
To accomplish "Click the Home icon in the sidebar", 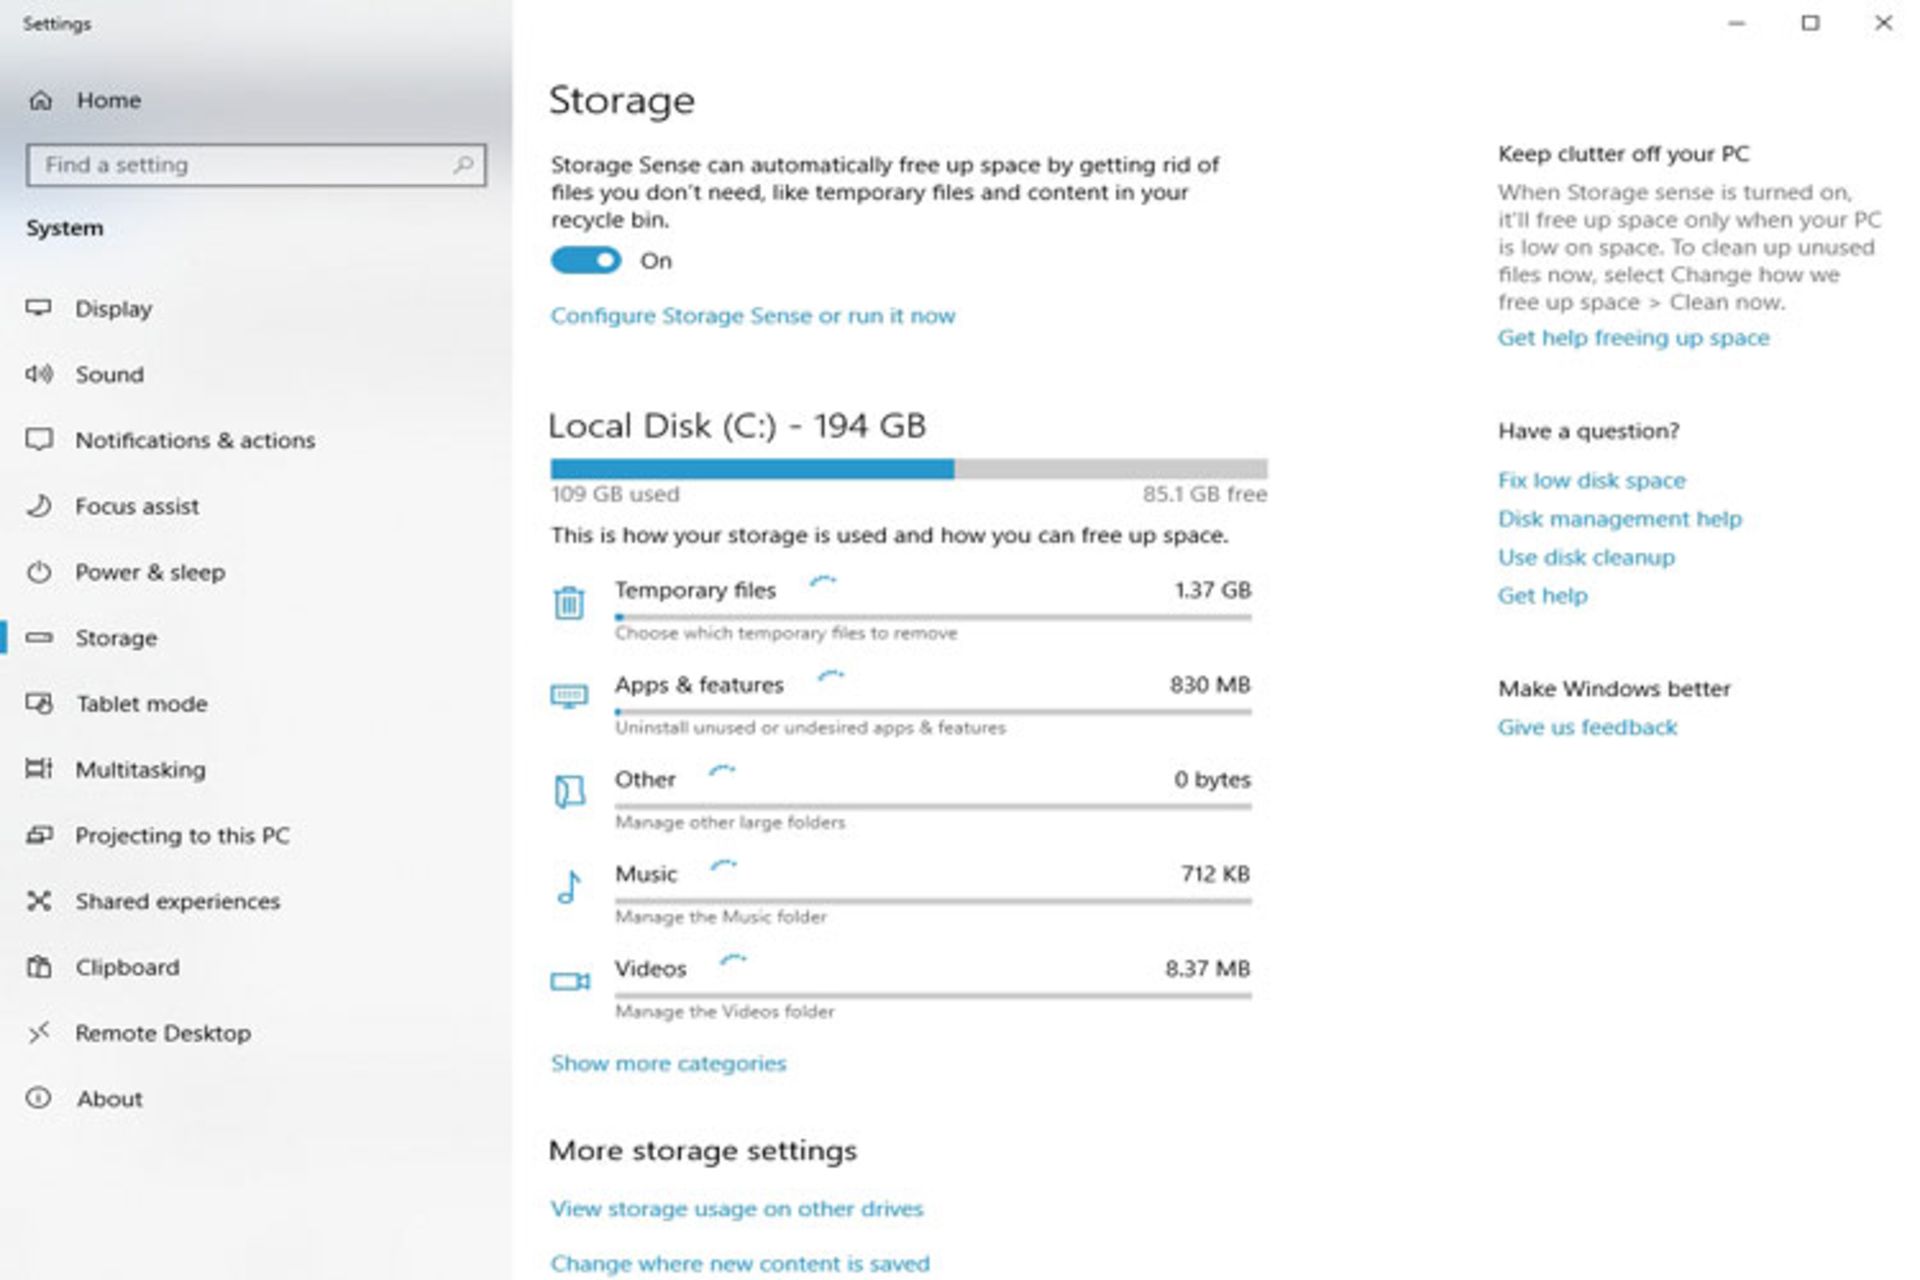I will (x=40, y=100).
